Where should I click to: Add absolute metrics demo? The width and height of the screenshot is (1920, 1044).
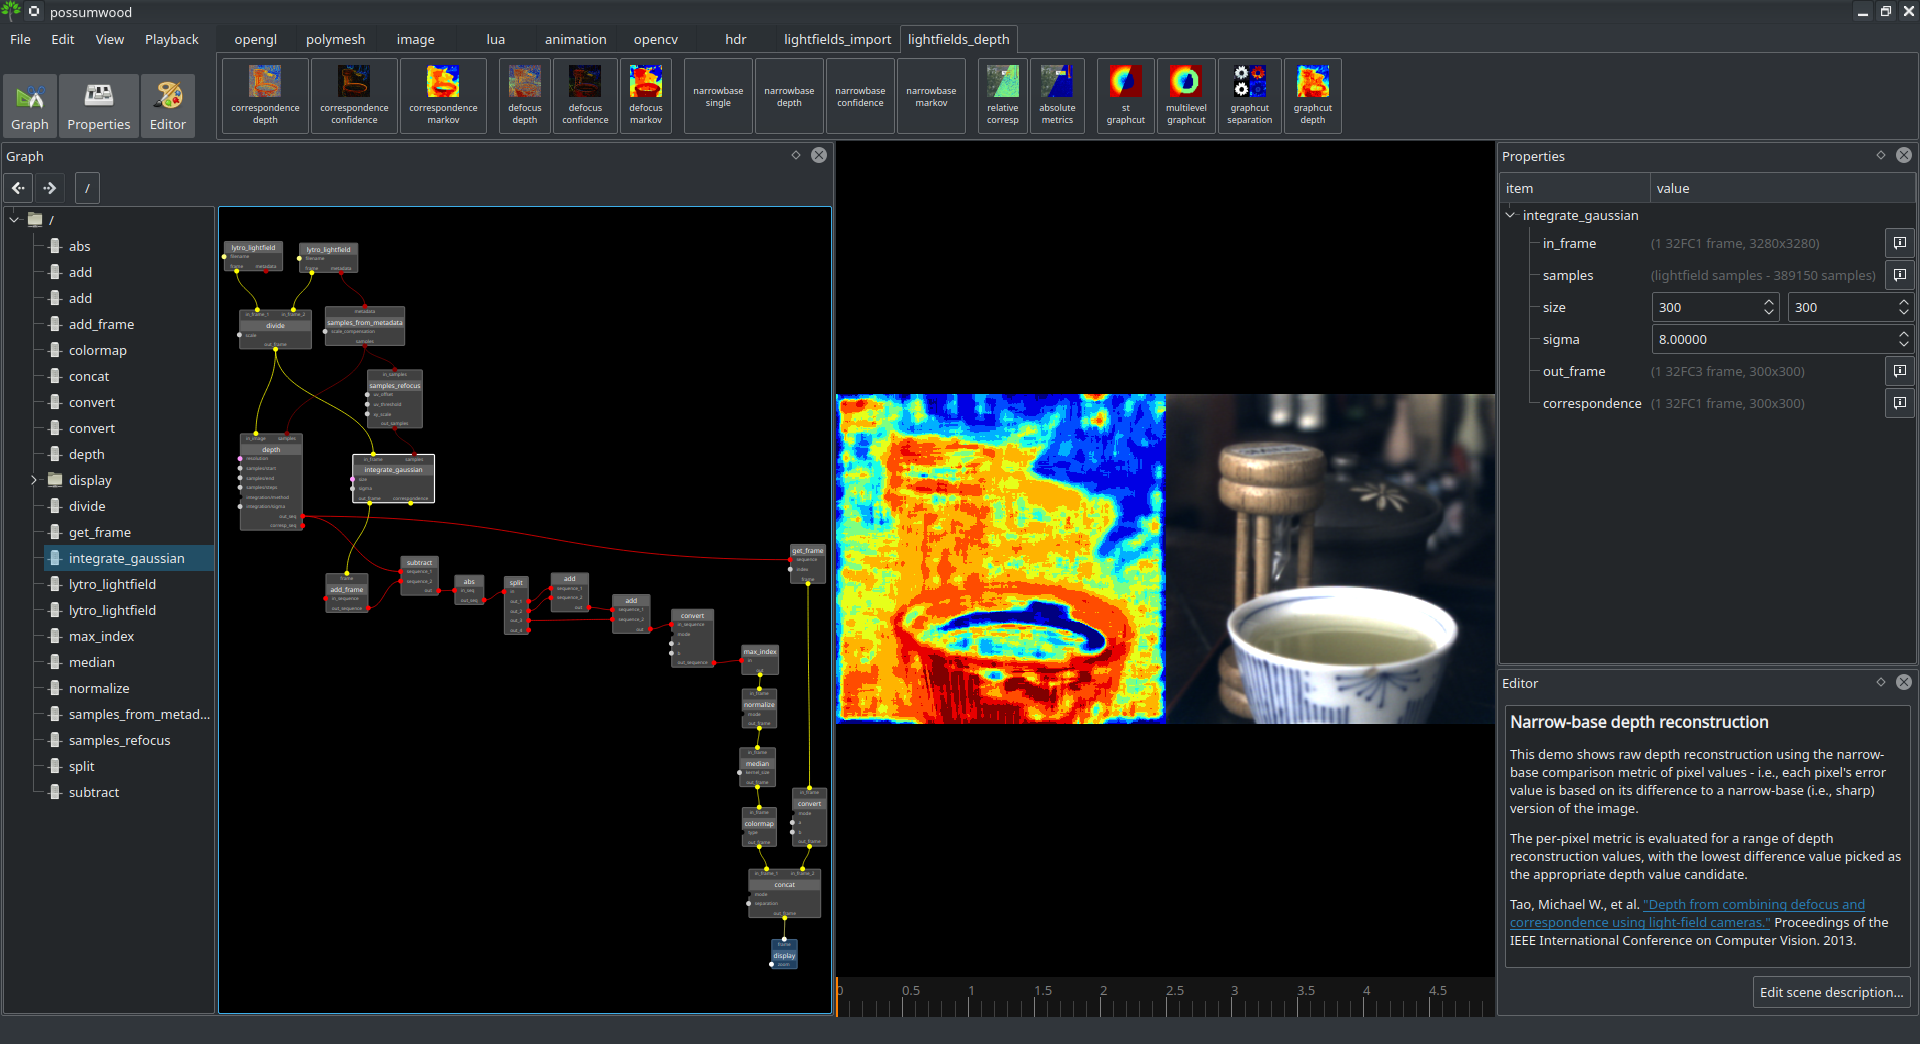point(1057,96)
